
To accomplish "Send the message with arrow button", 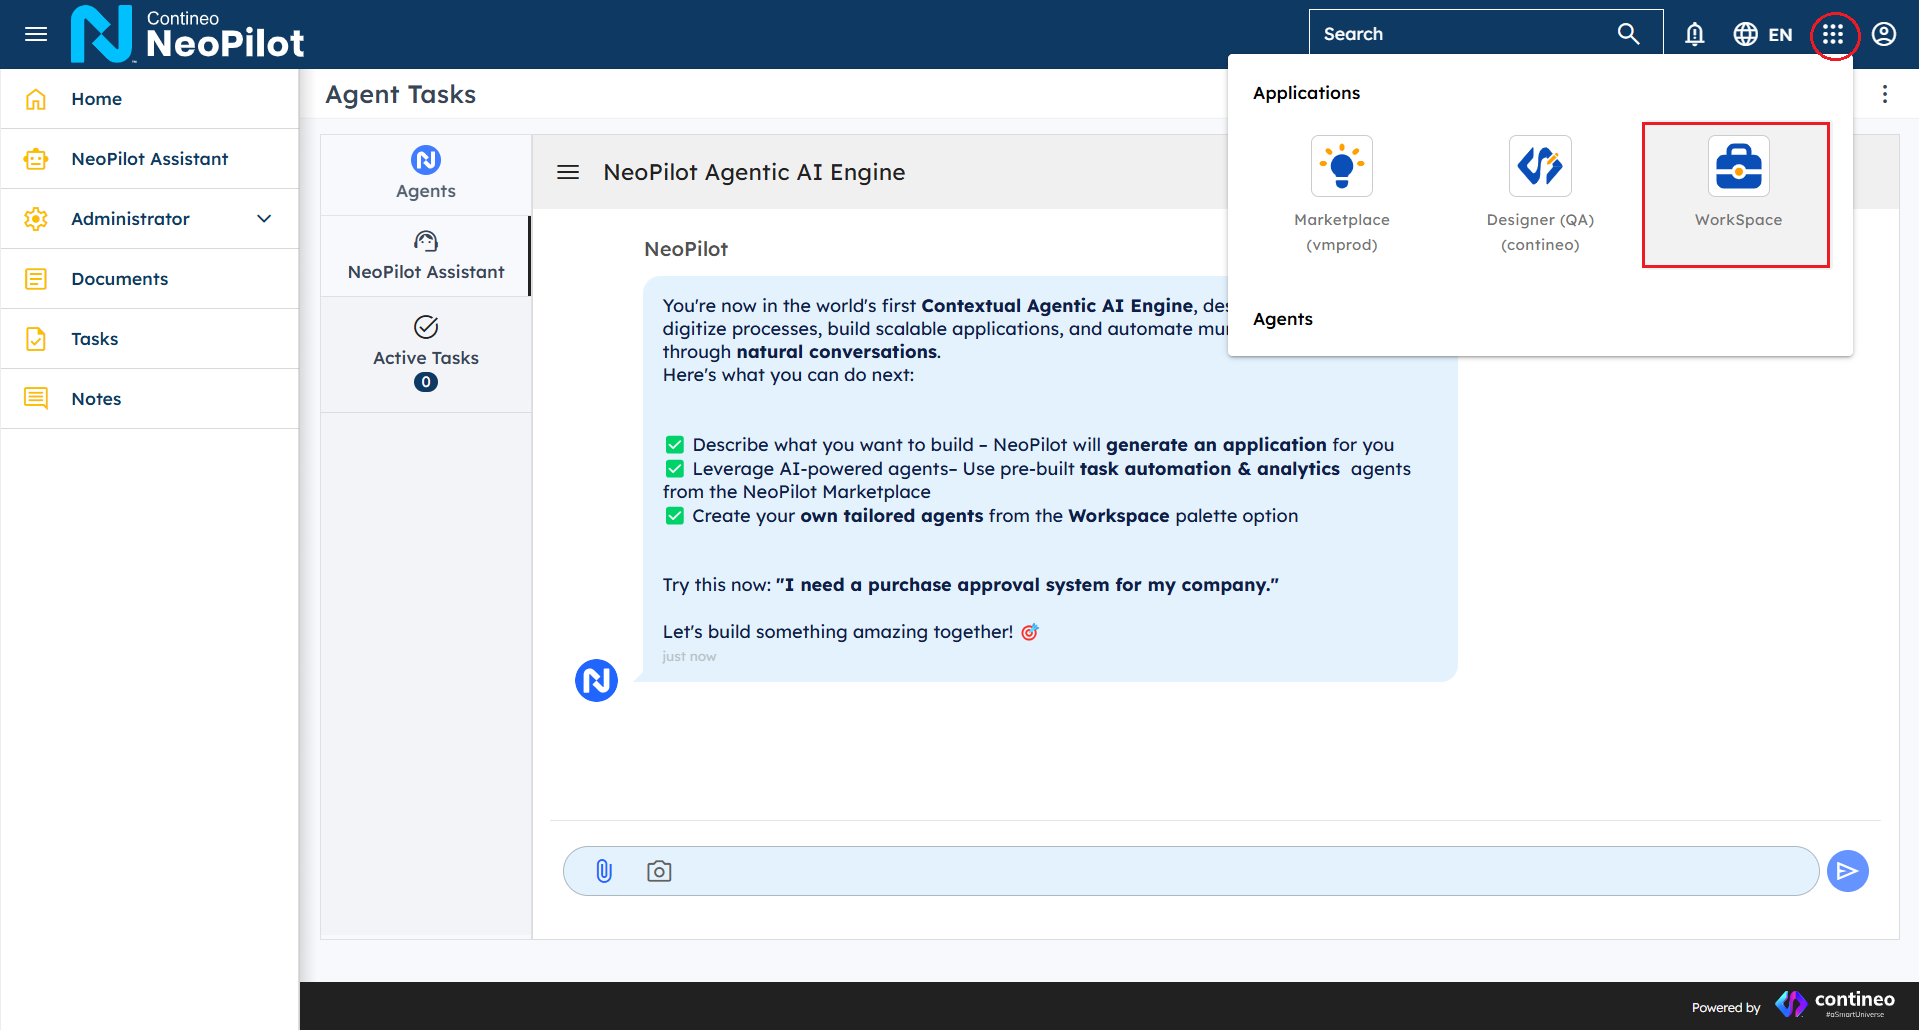I will click(x=1847, y=871).
